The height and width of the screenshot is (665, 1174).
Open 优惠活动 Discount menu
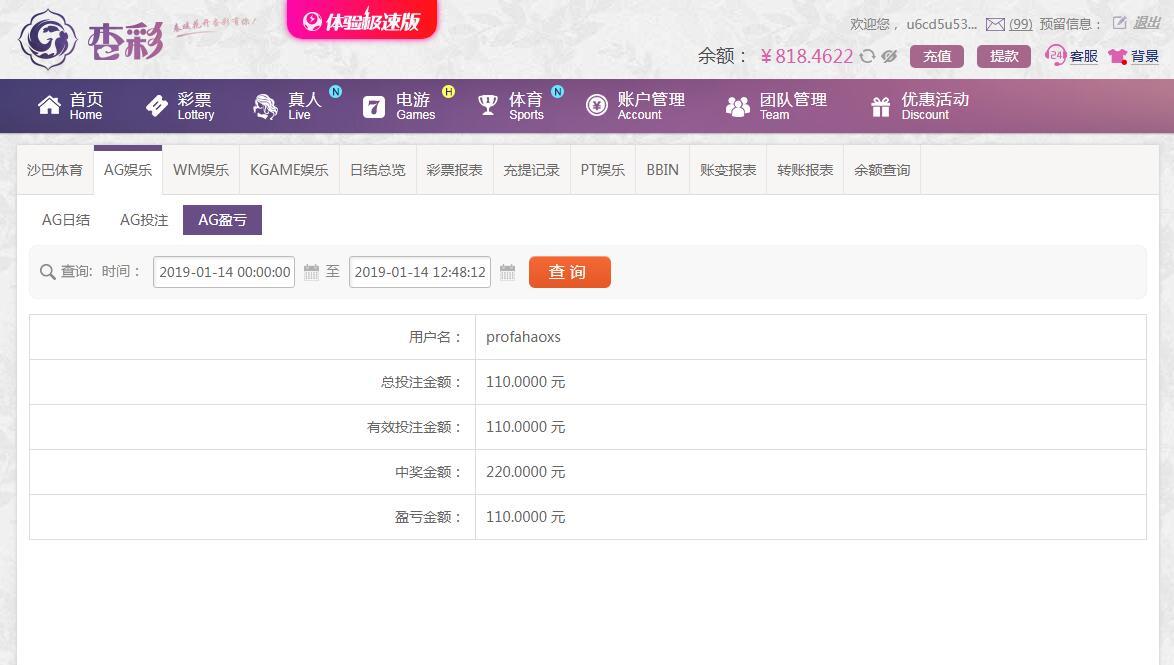935,106
